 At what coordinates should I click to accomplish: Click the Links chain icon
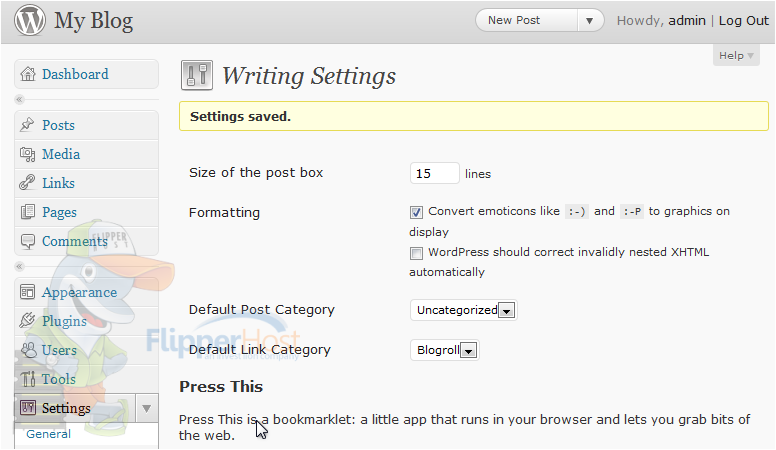click(27, 183)
